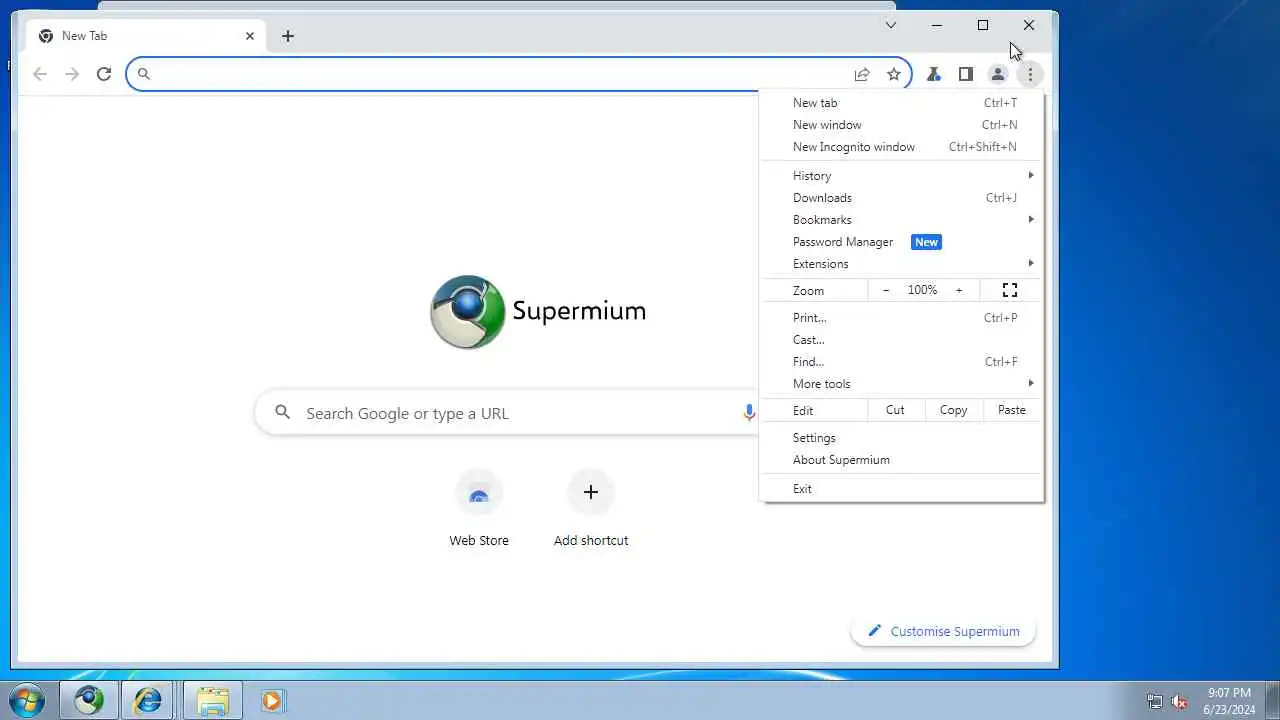Click the network tray icon
Image resolution: width=1280 pixels, height=720 pixels.
coord(1155,701)
